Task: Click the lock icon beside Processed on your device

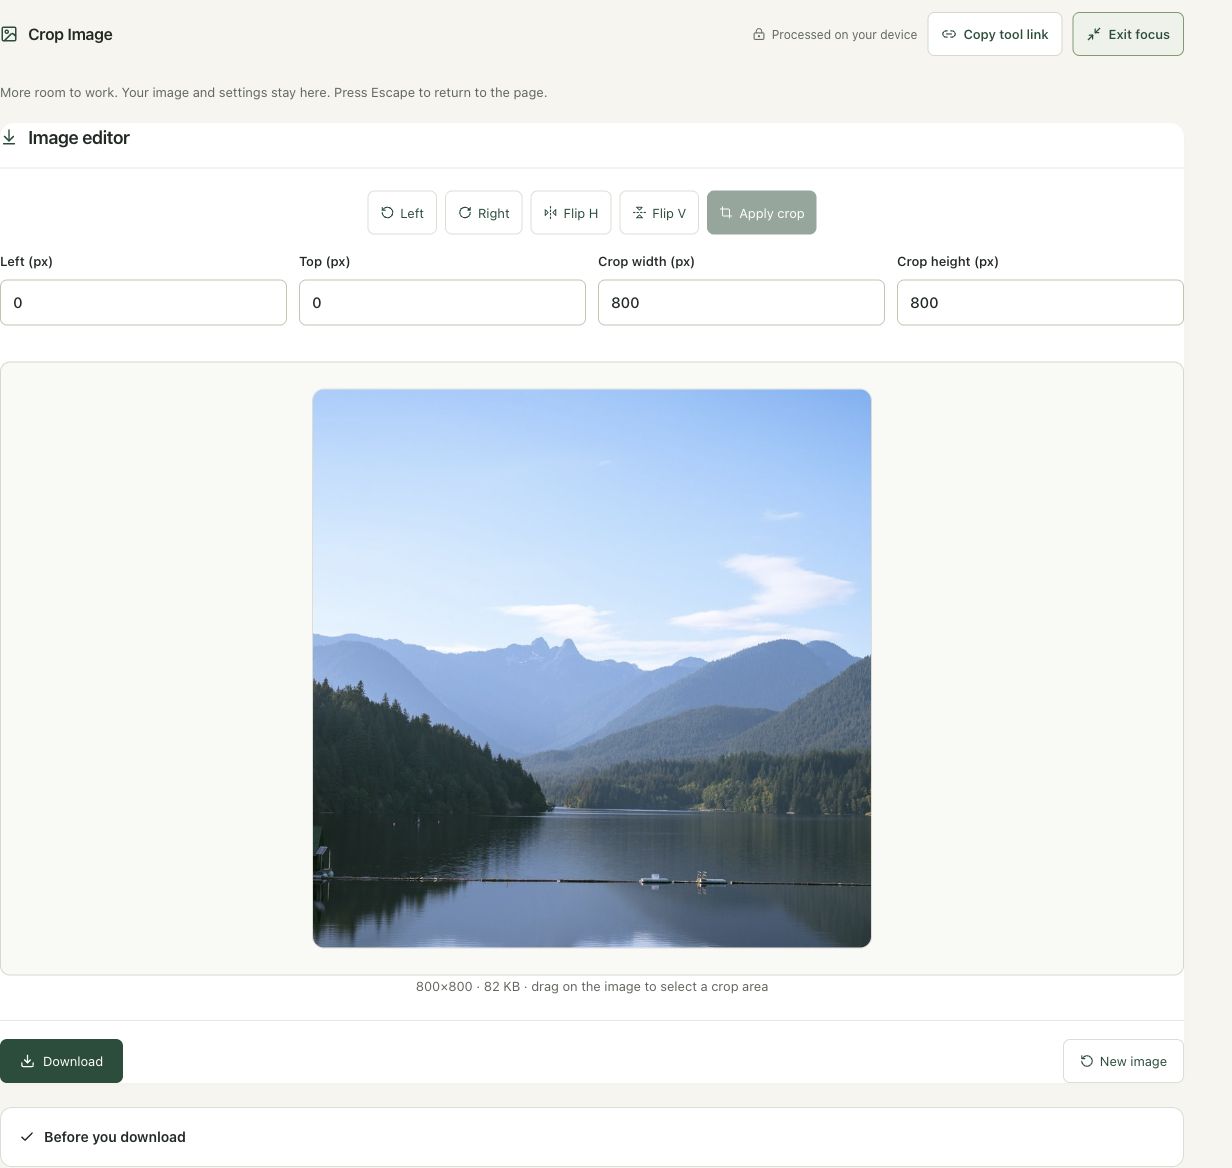Action: 759,34
